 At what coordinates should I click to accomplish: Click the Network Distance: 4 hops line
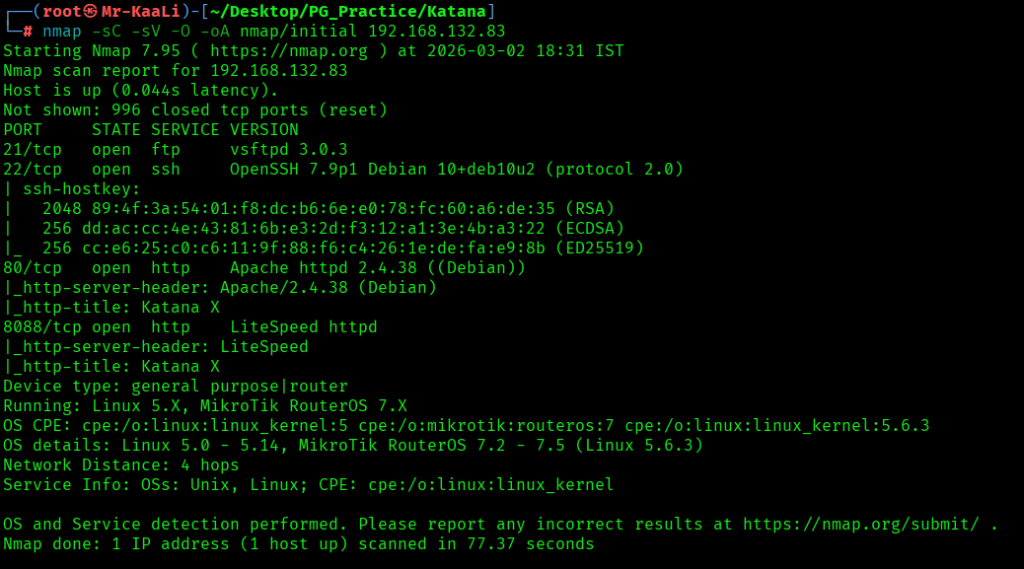click(121, 465)
